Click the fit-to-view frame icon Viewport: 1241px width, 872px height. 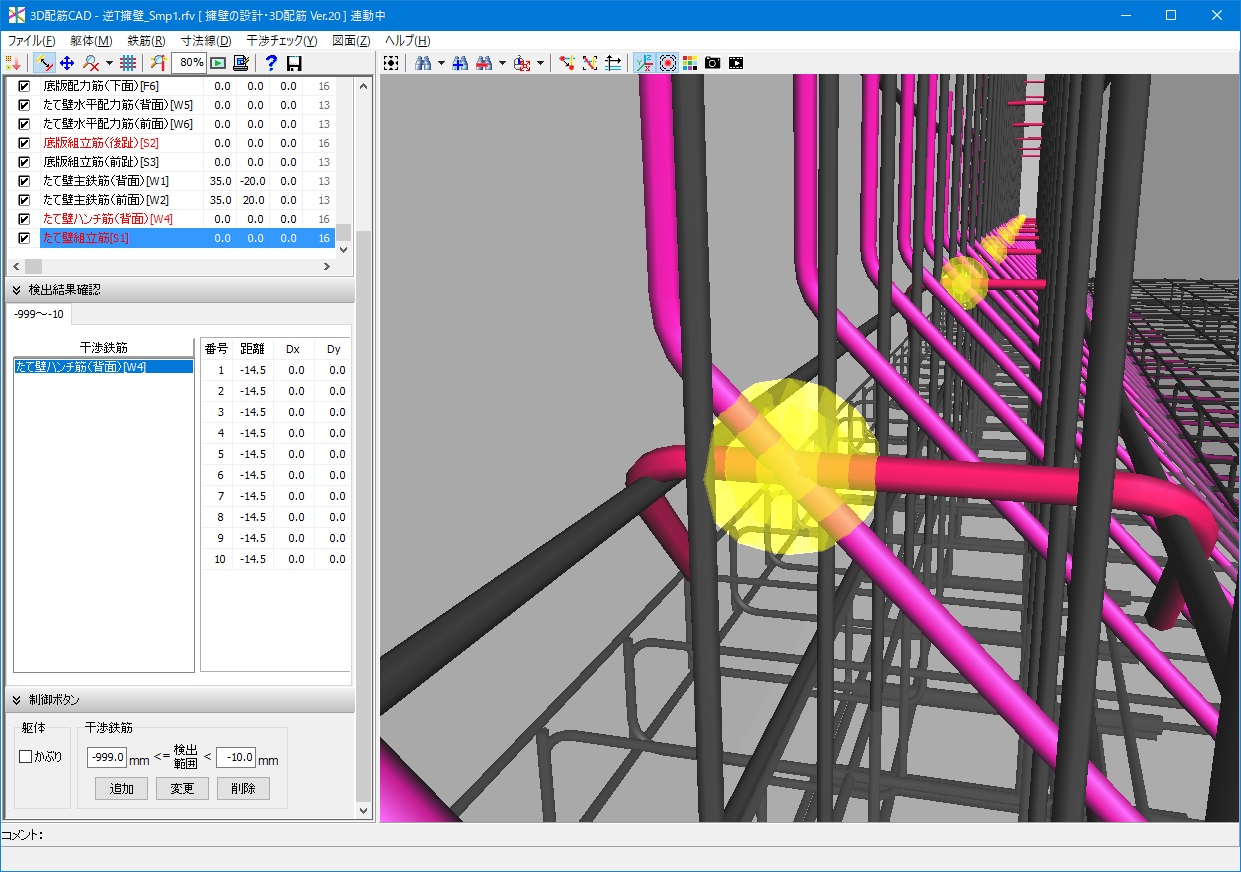(x=391, y=63)
